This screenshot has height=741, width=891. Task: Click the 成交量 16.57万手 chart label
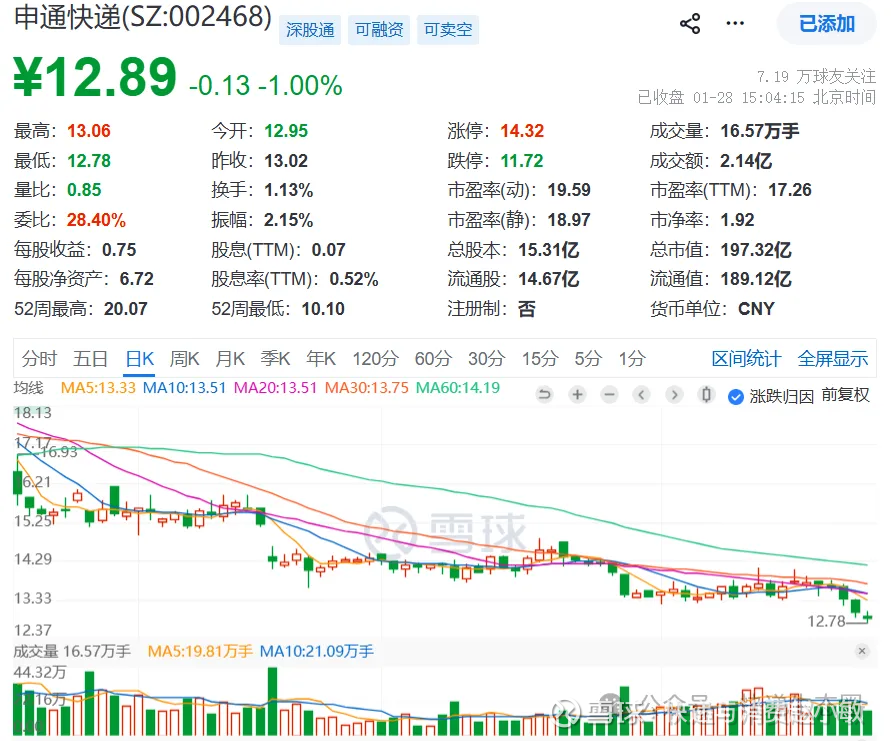tap(72, 651)
